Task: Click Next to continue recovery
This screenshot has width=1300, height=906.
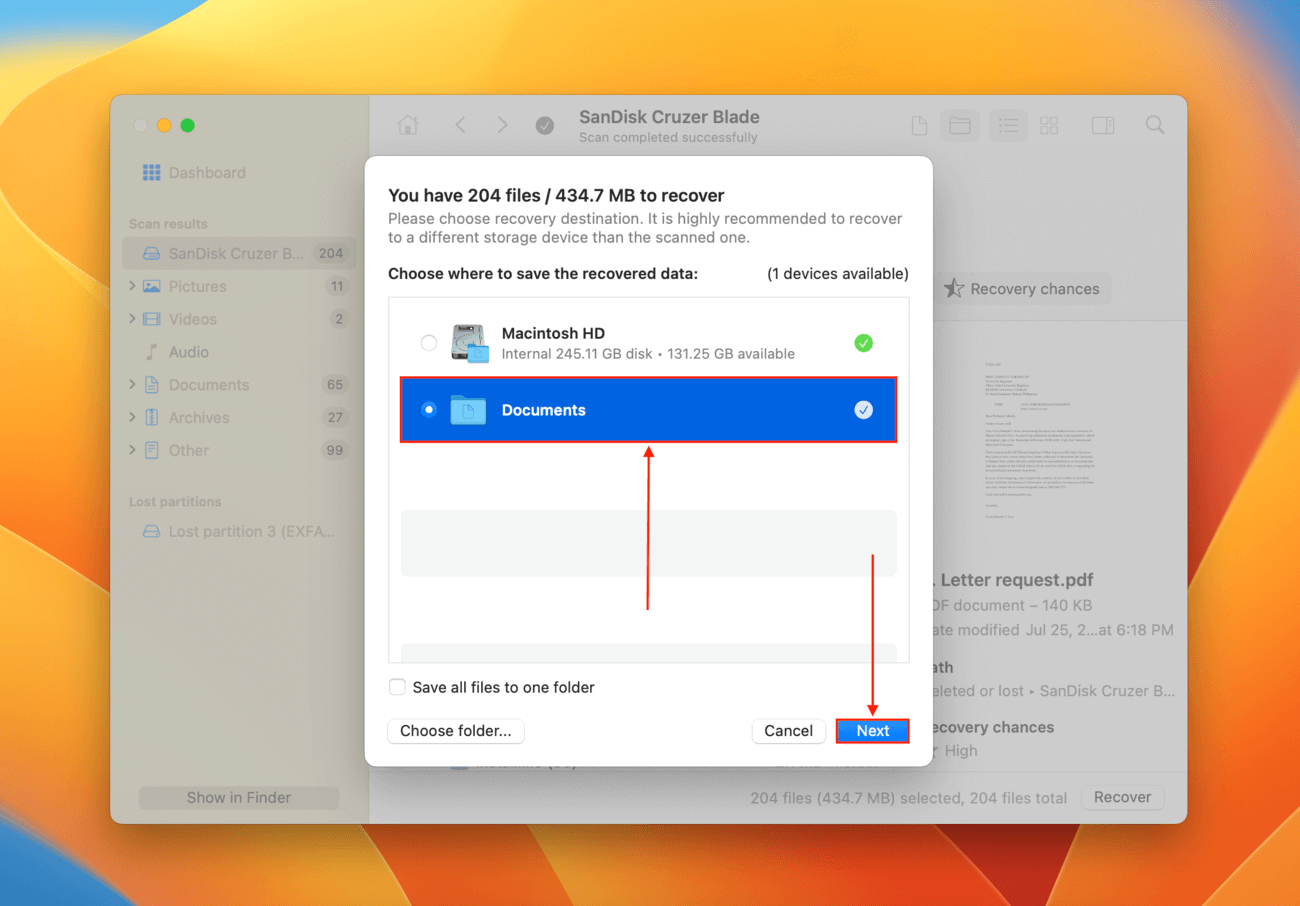Action: pyautogui.click(x=873, y=731)
